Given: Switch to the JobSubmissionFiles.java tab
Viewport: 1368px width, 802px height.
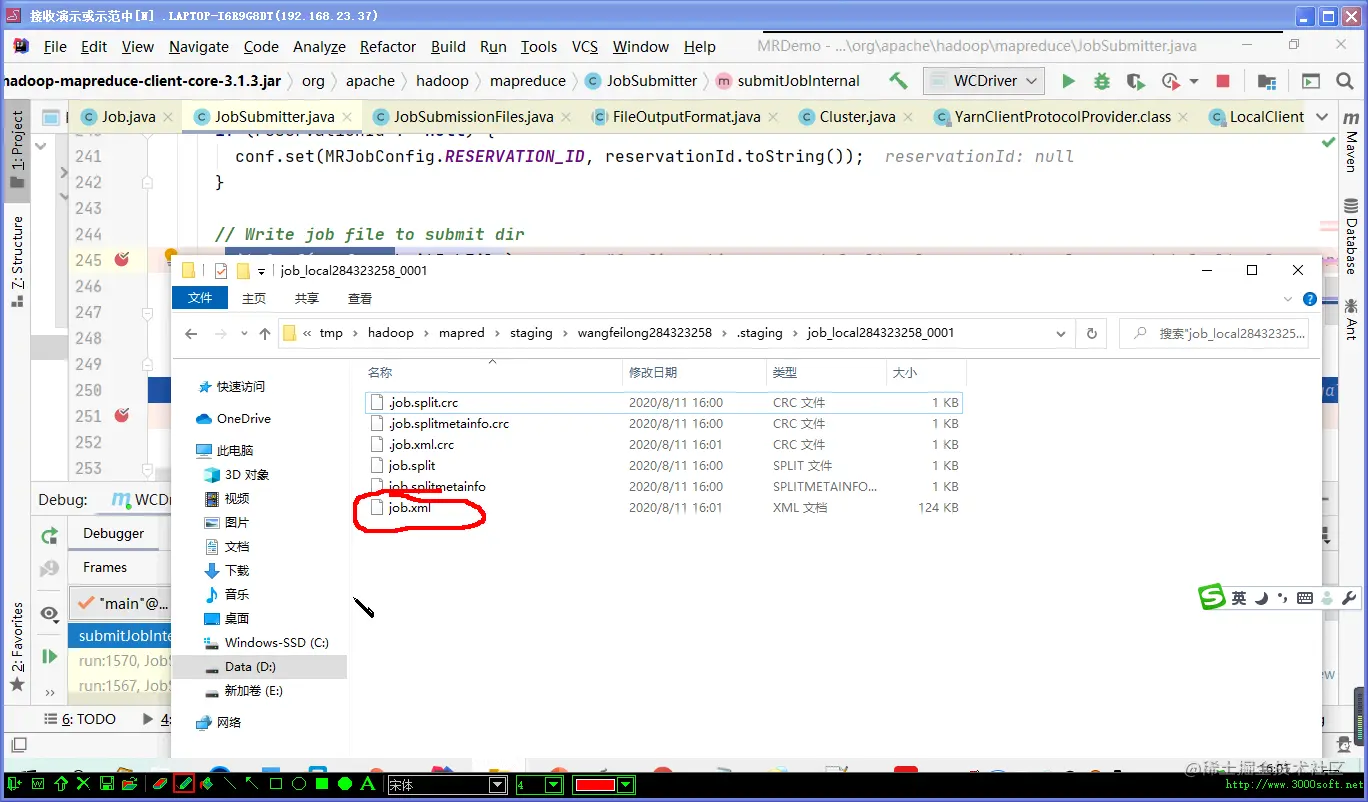Looking at the screenshot, I should coord(473,117).
